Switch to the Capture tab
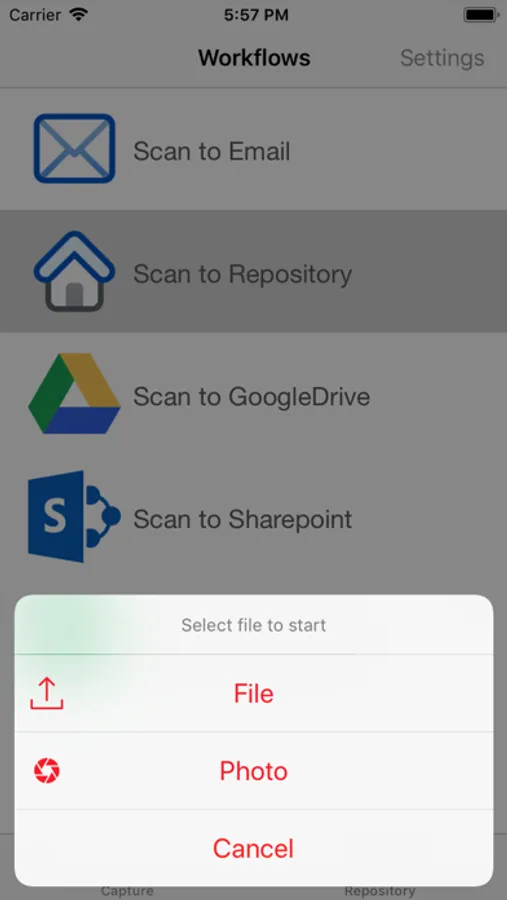Viewport: 507px width, 900px height. 127,891
